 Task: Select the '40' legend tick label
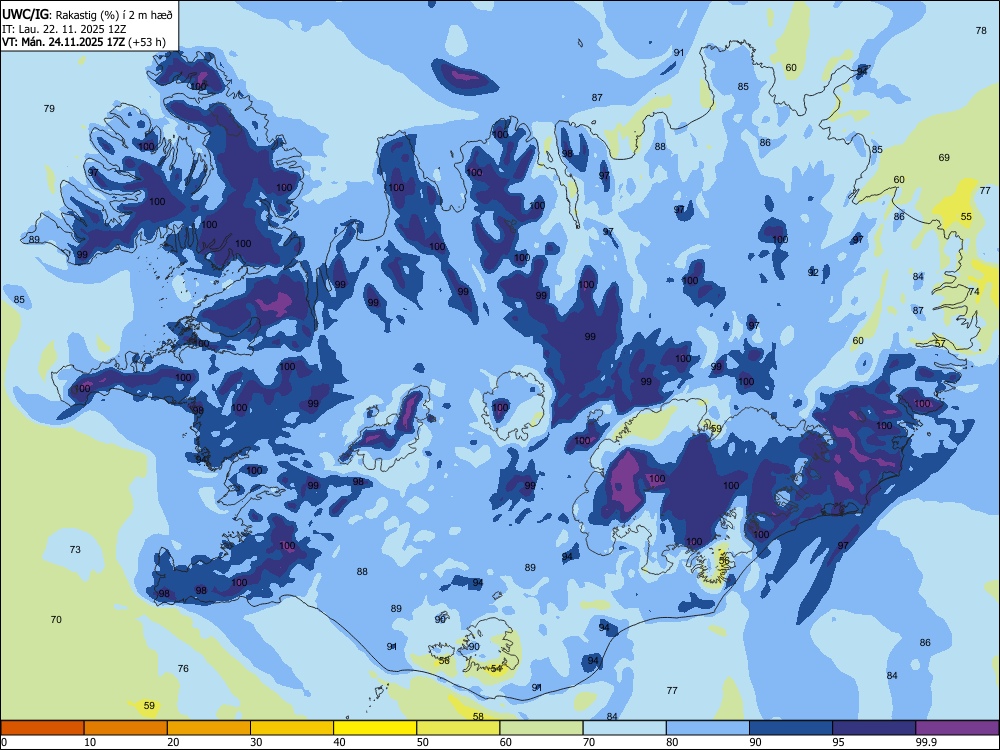point(339,742)
